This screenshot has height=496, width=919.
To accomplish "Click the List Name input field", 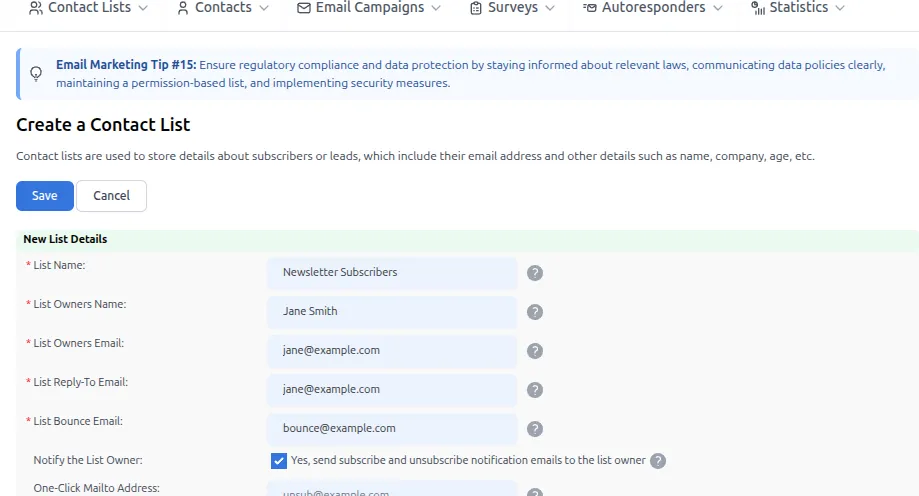I will [x=392, y=273].
